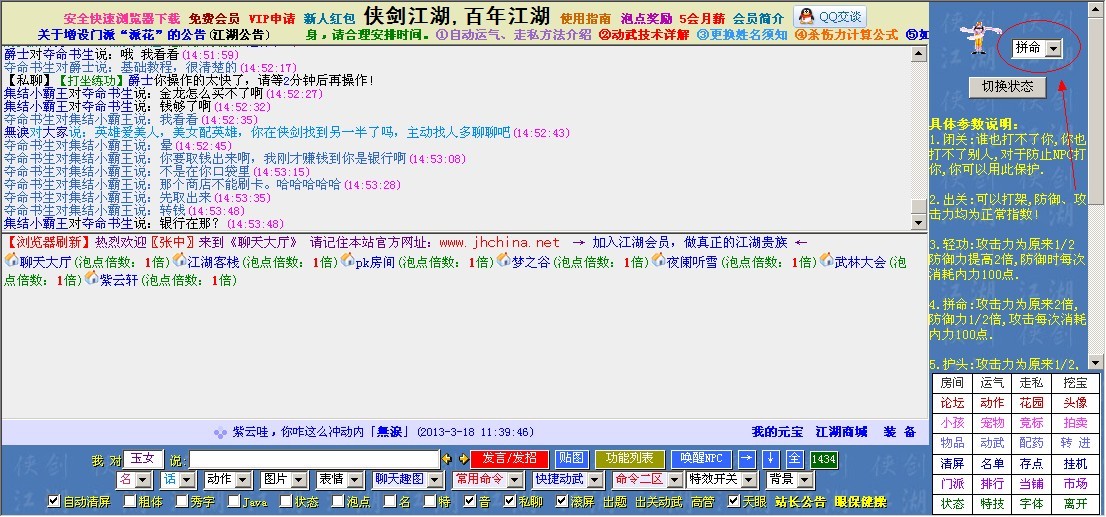
Task: Open the 名 dropdown list
Action: [x=134, y=480]
